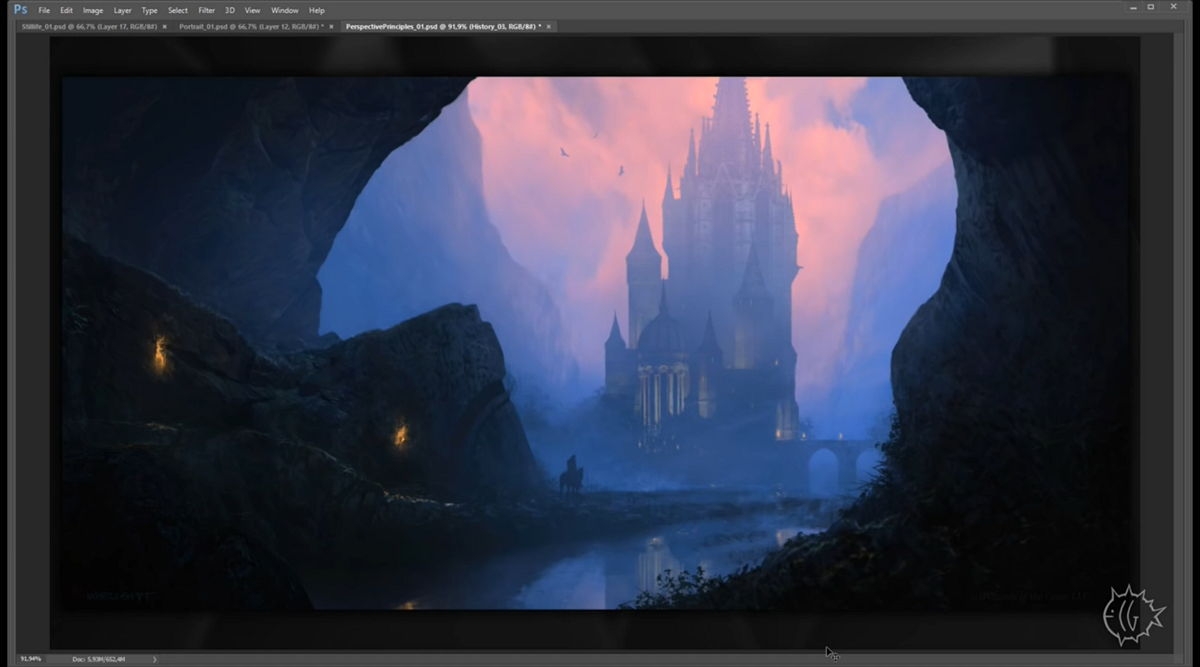Click the Photoshop Ps logo icon

point(20,9)
